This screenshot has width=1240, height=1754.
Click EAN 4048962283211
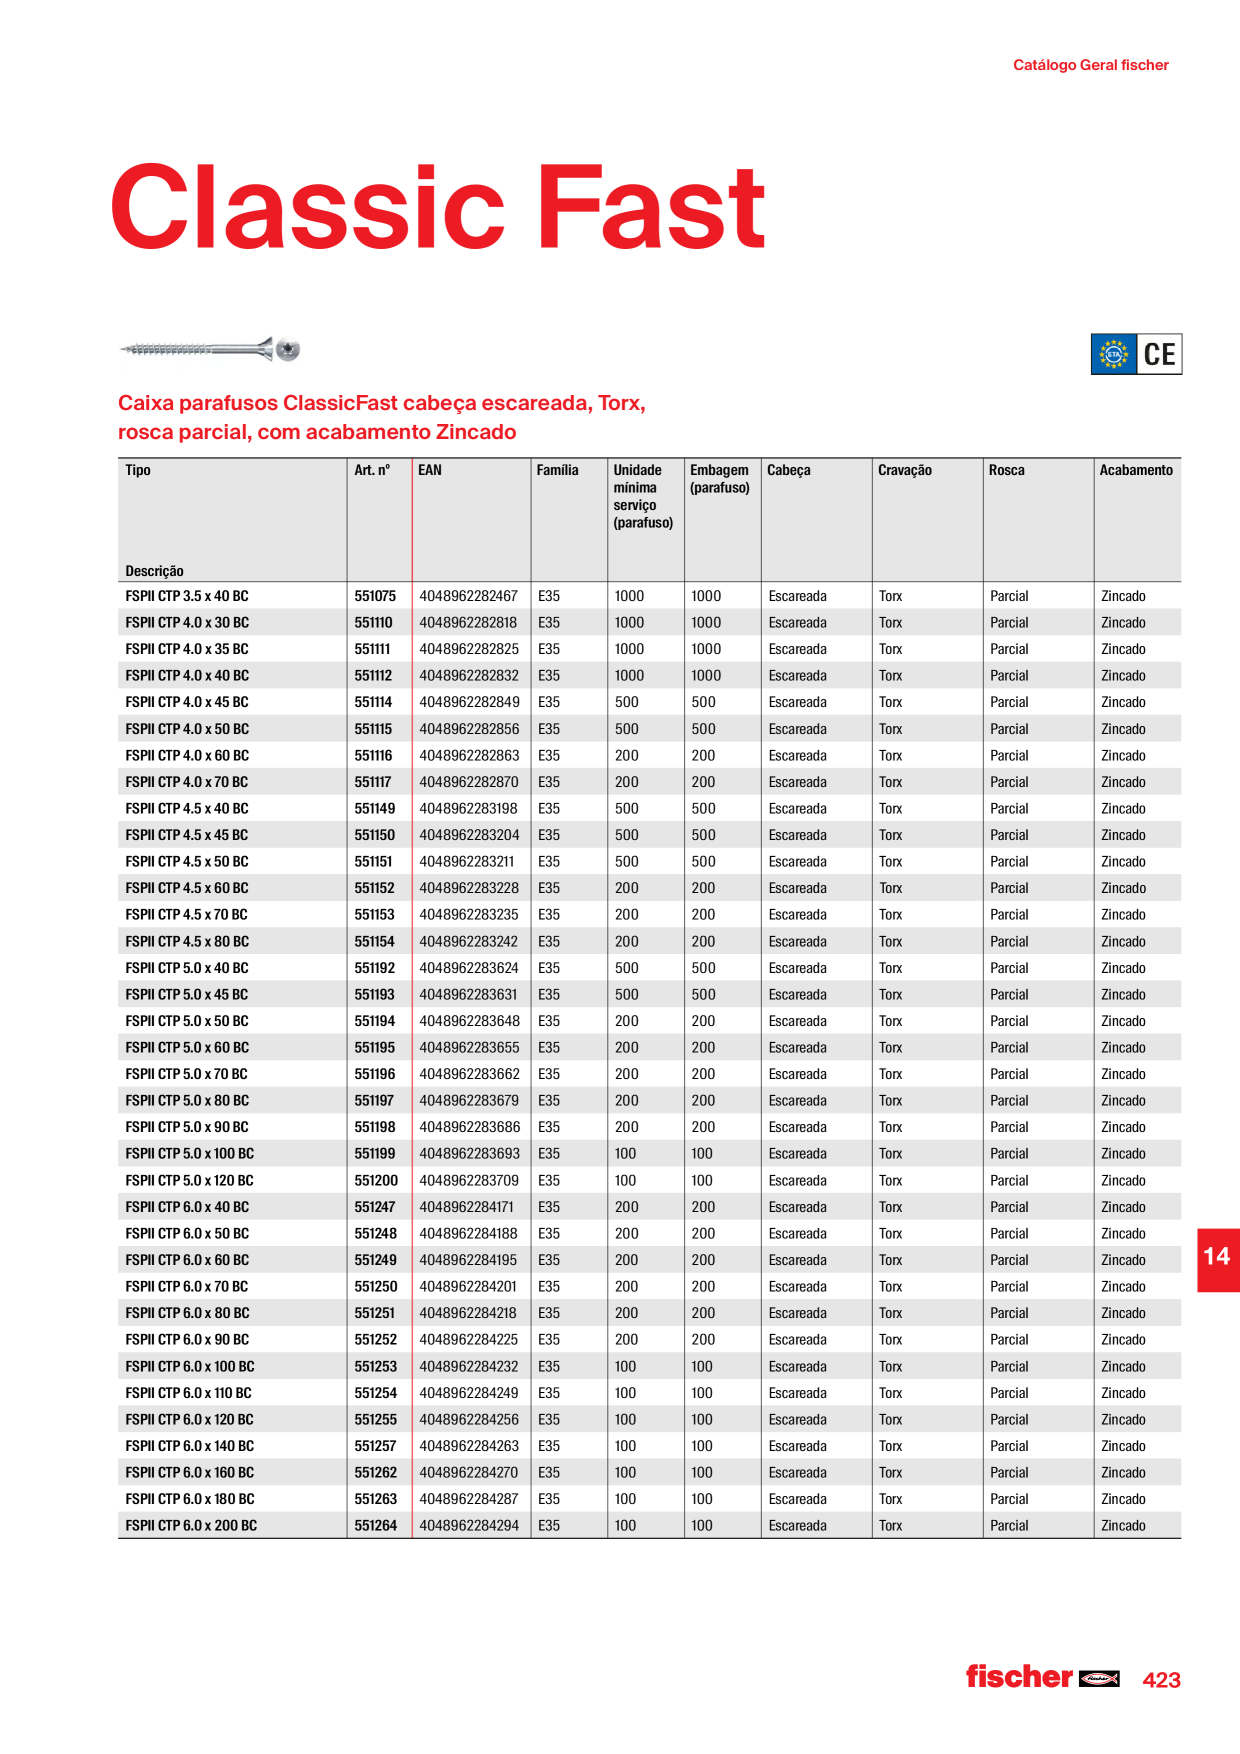(467, 862)
